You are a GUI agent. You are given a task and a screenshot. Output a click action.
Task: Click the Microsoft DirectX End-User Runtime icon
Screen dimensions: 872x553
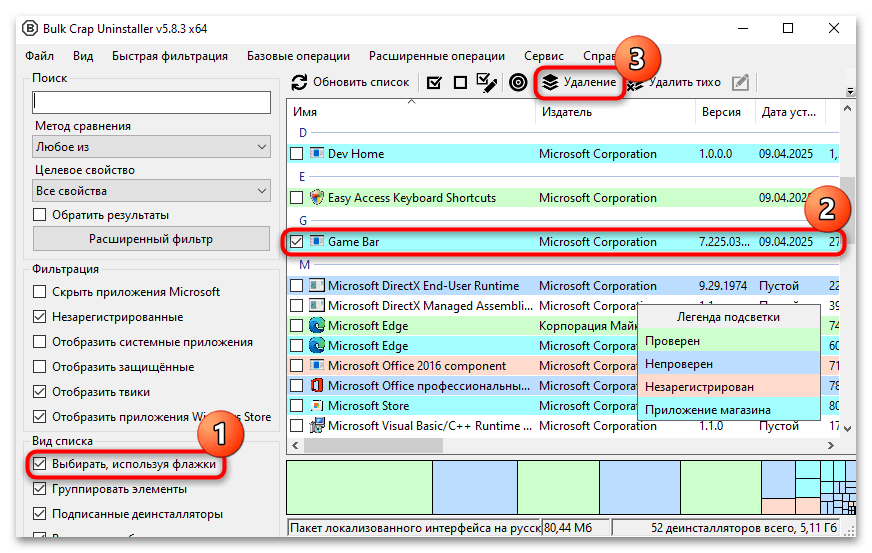(316, 285)
